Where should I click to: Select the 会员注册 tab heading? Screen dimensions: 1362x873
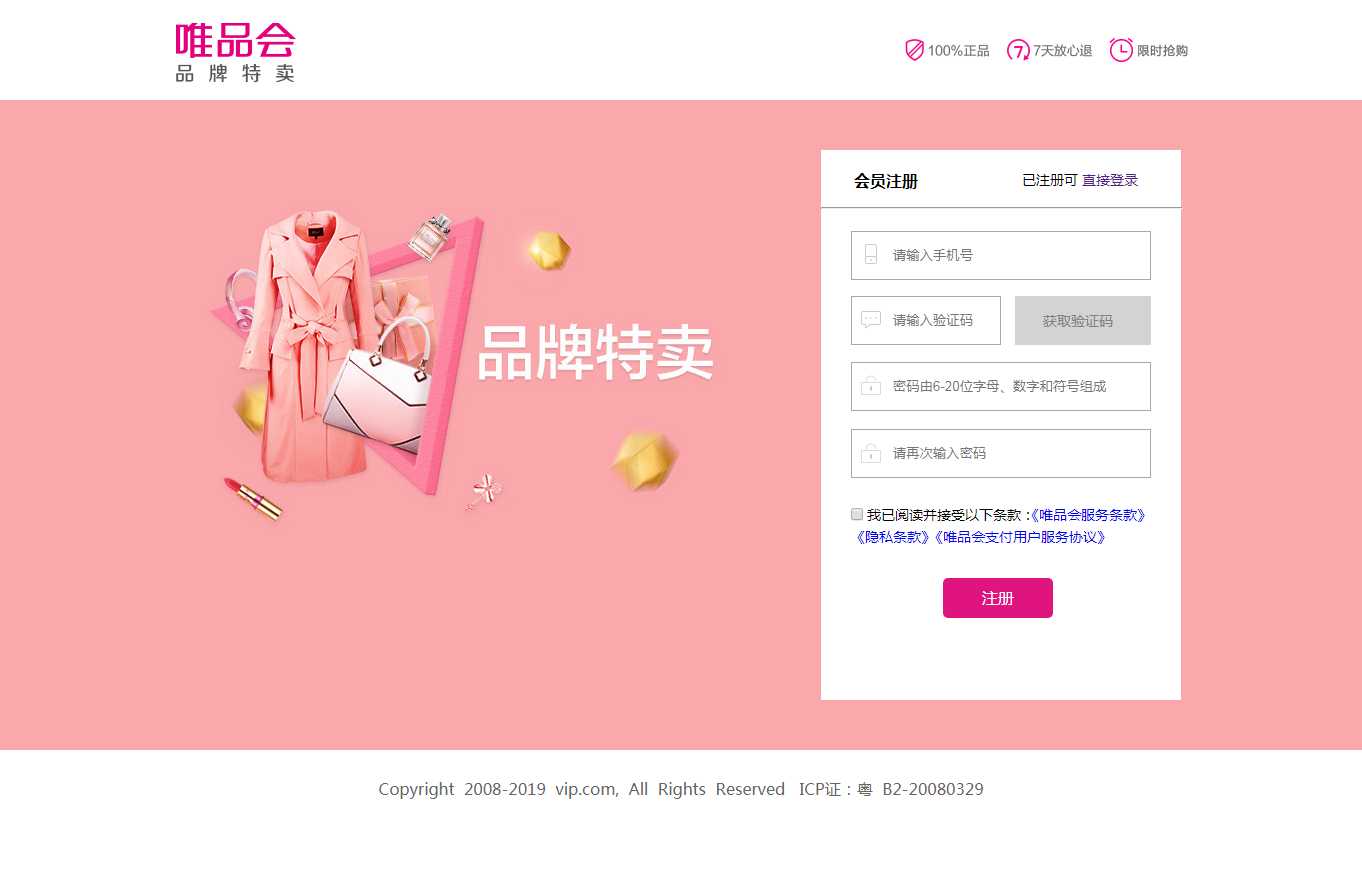[x=886, y=181]
